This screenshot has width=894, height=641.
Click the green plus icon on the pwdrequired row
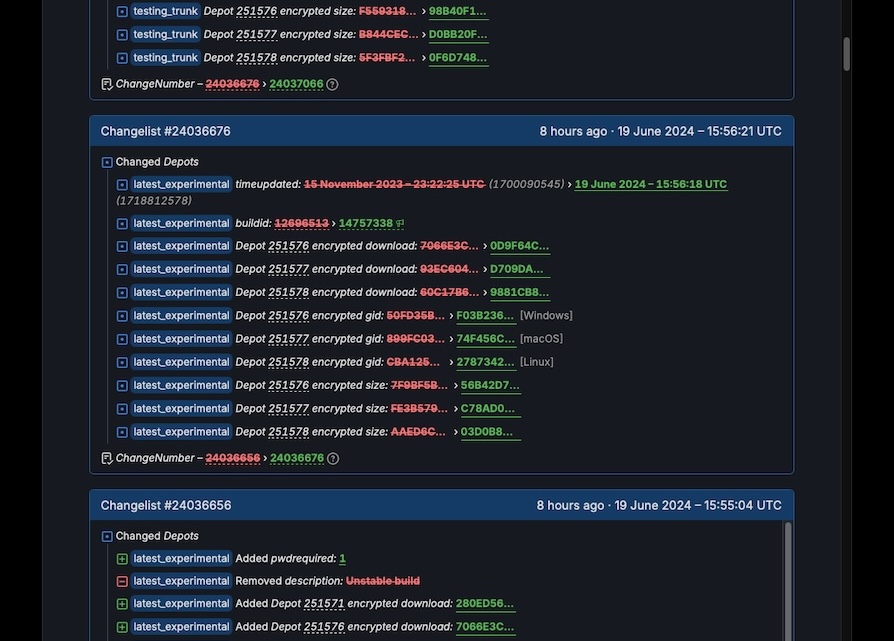(x=122, y=559)
